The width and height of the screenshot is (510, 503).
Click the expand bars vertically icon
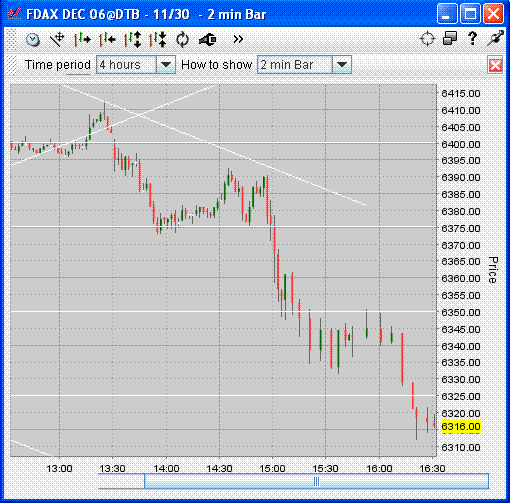(133, 40)
